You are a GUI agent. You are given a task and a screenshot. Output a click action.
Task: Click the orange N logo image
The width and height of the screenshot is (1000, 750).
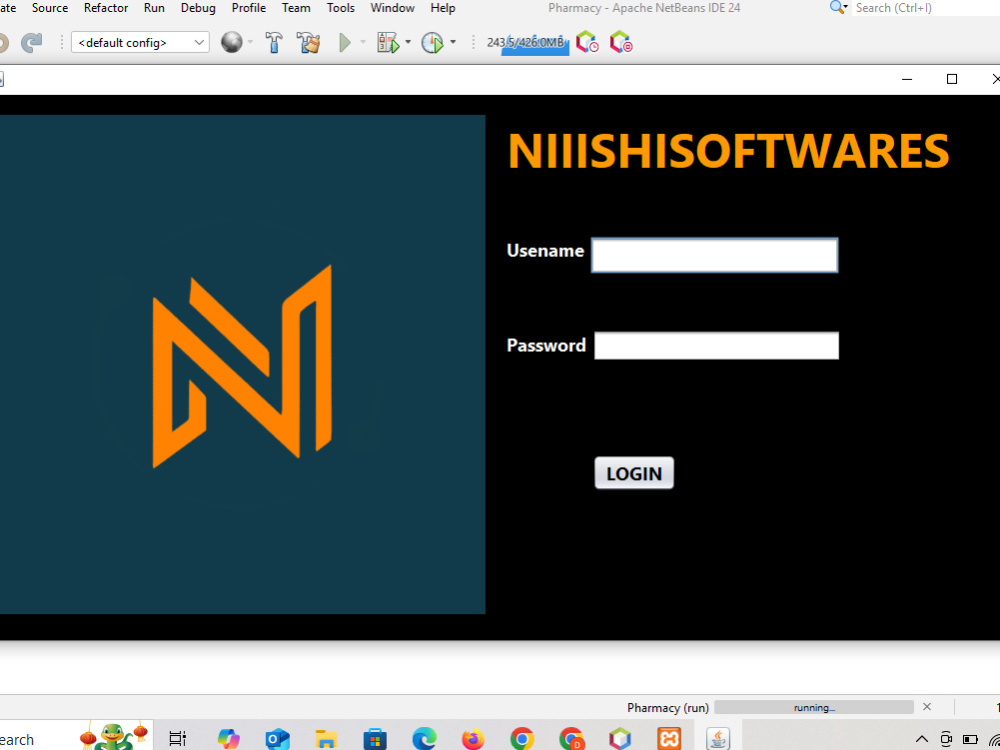click(242, 367)
